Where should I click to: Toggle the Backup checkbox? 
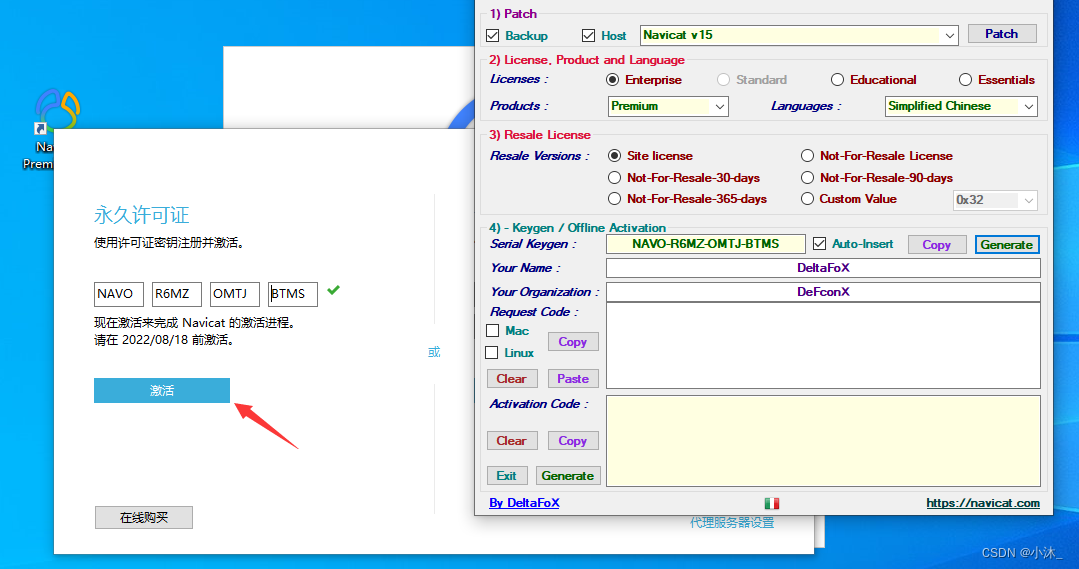coord(493,36)
